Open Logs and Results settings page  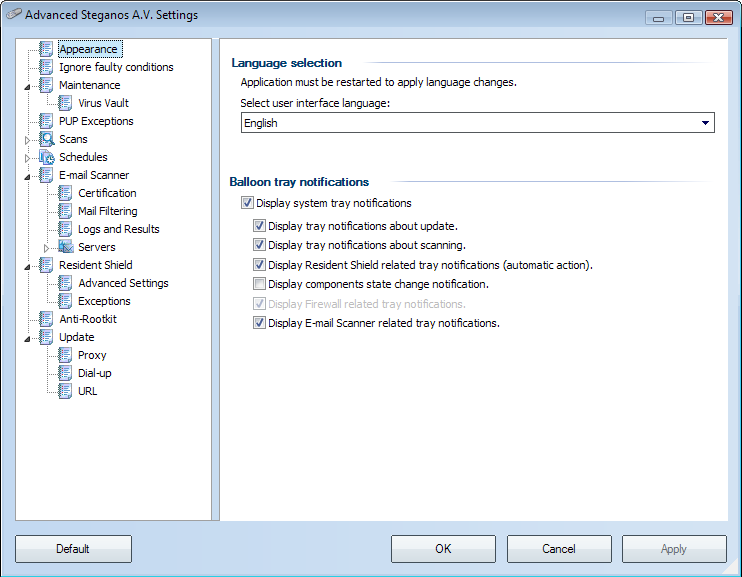(118, 229)
